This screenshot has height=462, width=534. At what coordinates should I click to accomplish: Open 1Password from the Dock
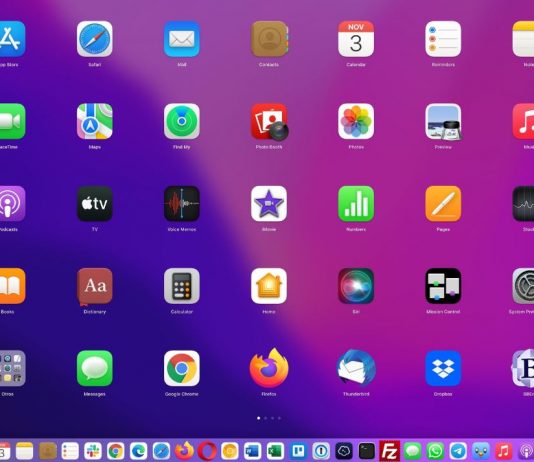321,451
